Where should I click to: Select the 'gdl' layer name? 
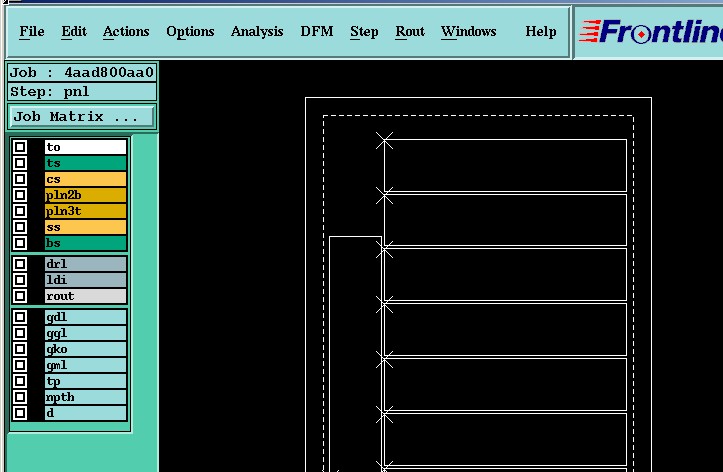click(86, 317)
